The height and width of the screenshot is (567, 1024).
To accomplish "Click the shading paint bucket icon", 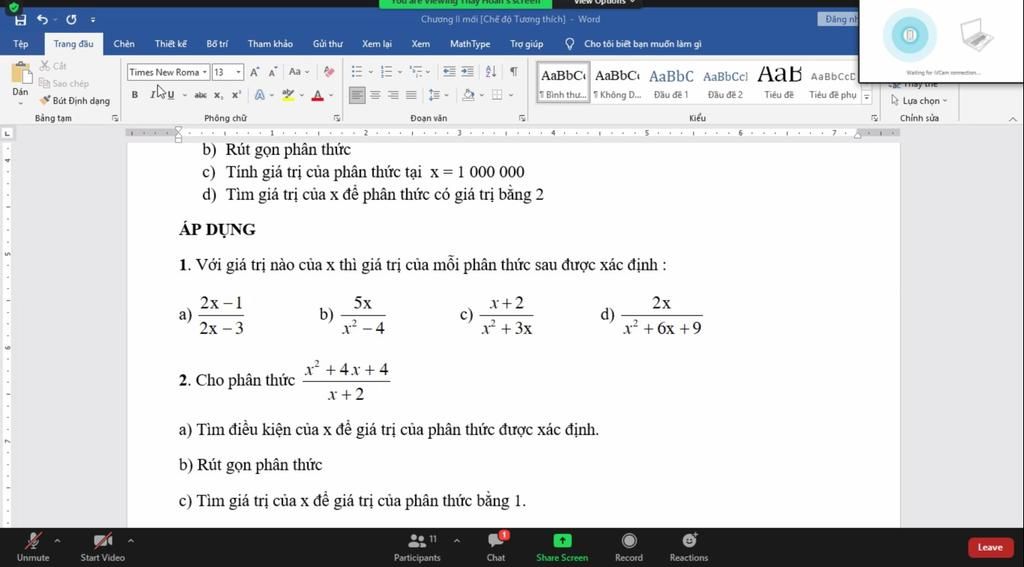I will (x=468, y=95).
